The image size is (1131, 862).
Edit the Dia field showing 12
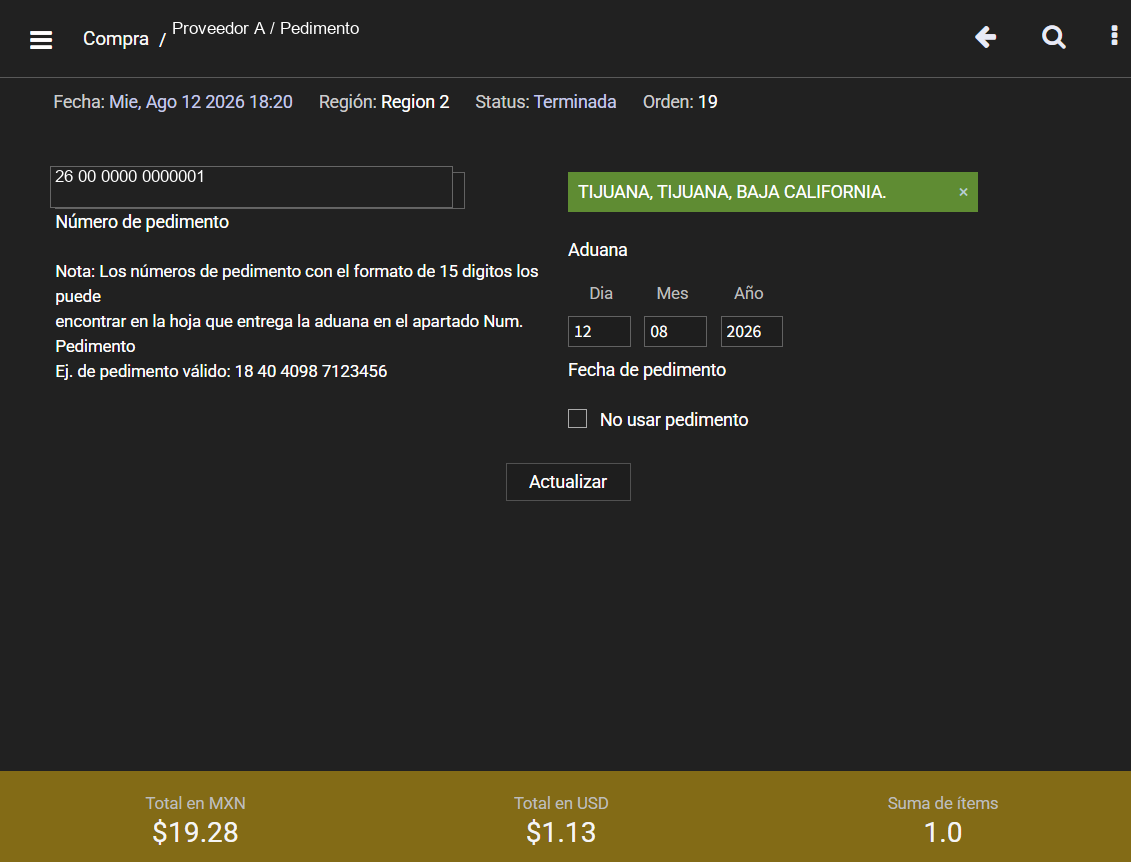[x=599, y=332]
